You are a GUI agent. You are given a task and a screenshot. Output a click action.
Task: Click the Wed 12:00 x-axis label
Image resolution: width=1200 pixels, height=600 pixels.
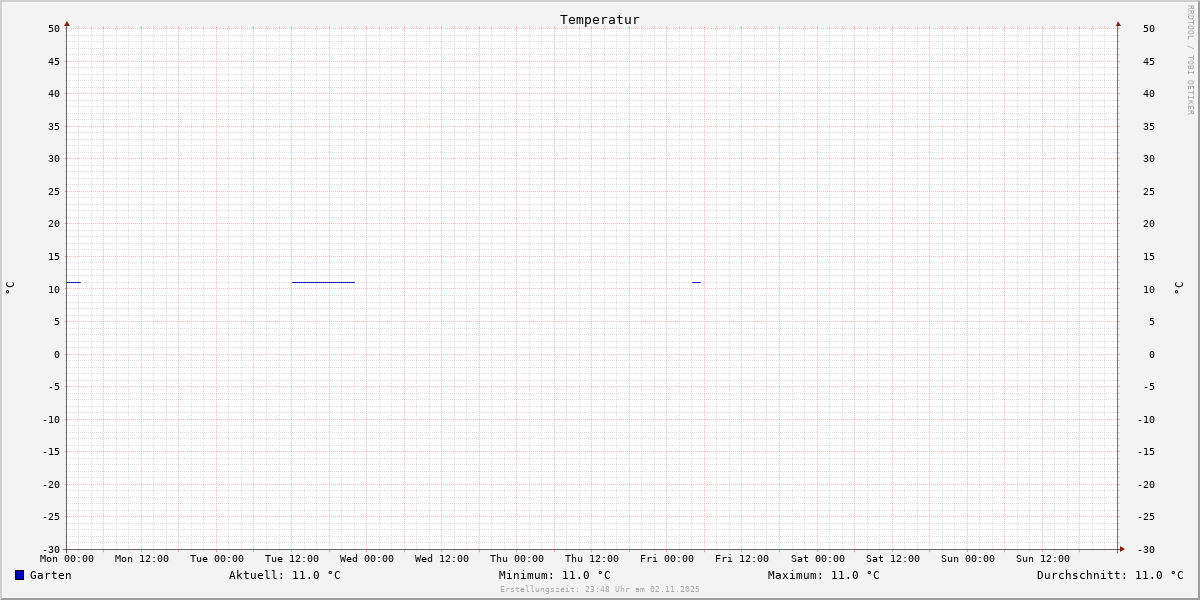tap(441, 559)
